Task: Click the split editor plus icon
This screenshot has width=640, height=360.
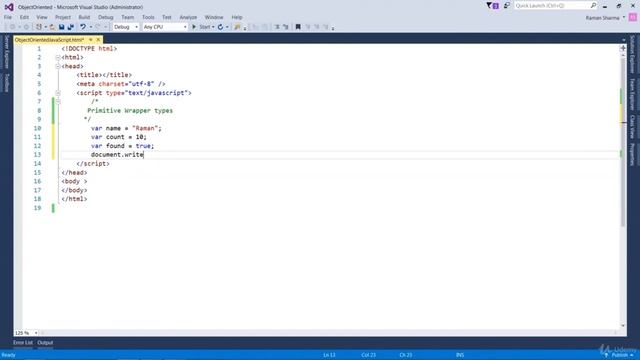Action: coord(623,48)
